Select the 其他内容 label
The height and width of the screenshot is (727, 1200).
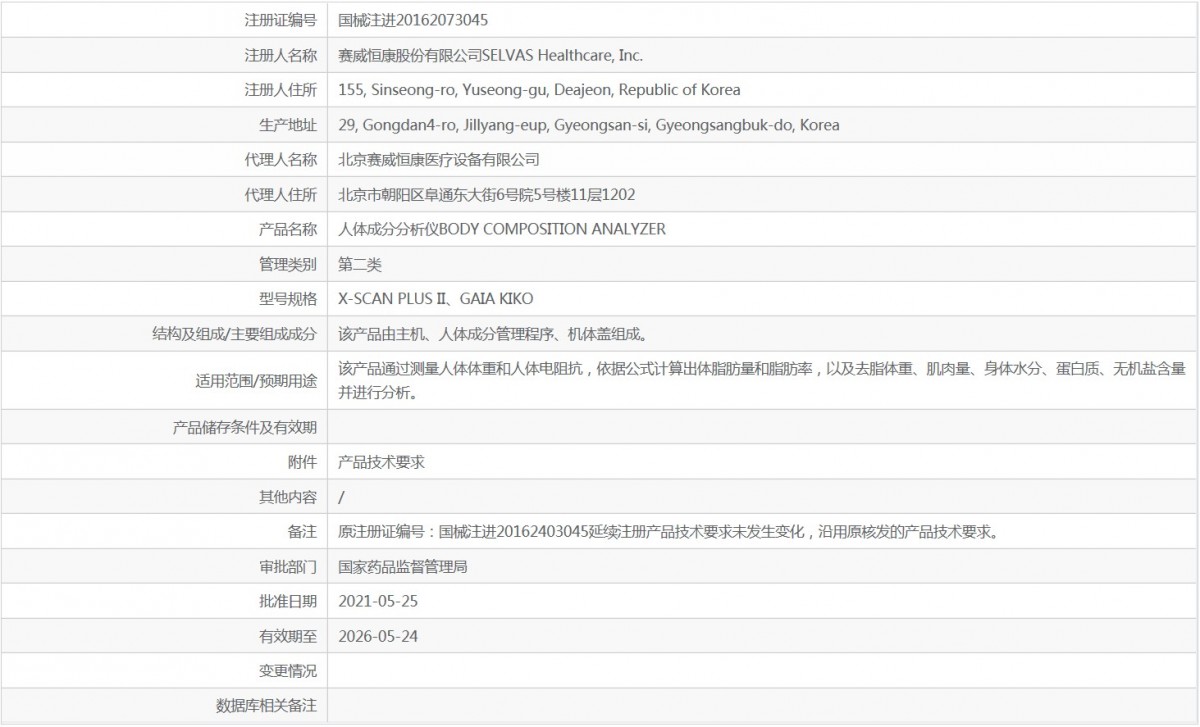(287, 497)
